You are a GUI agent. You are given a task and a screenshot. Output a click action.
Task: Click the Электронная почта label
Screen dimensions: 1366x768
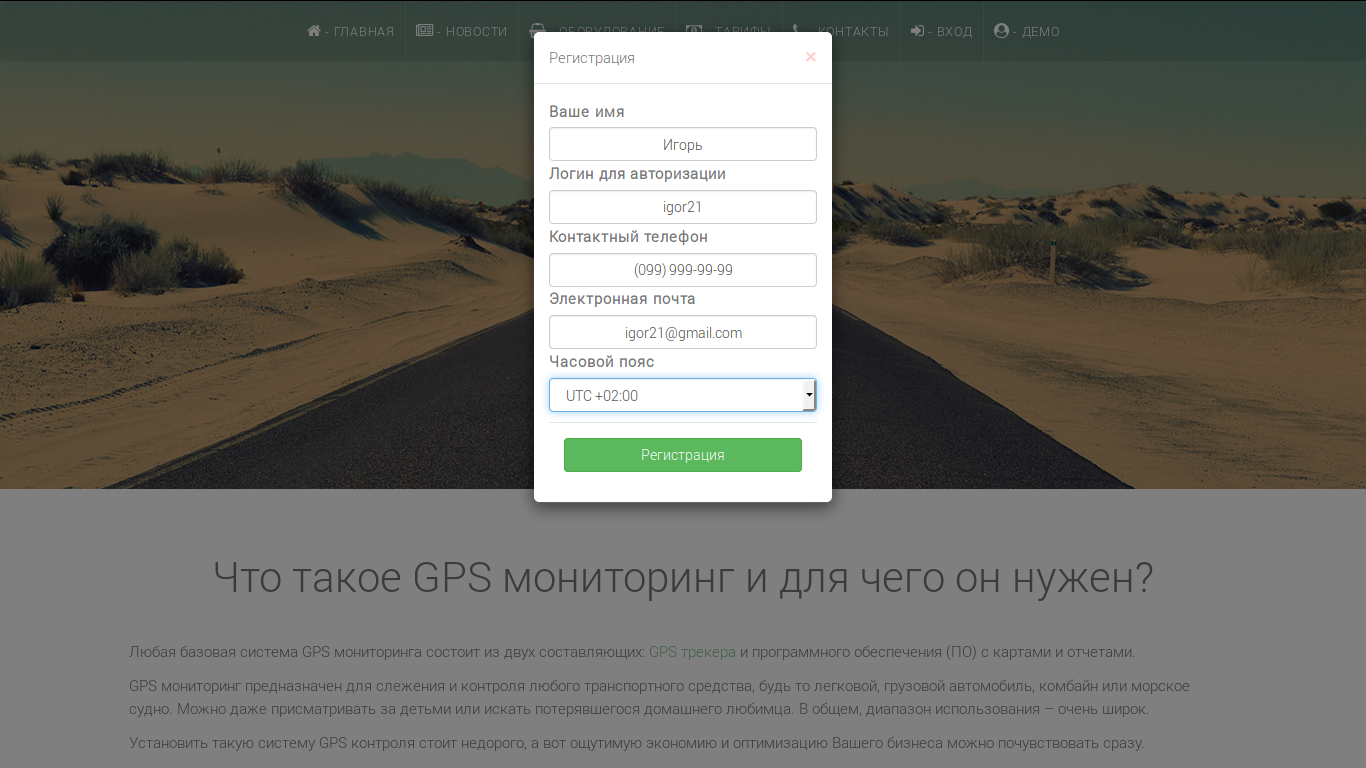click(x=622, y=299)
